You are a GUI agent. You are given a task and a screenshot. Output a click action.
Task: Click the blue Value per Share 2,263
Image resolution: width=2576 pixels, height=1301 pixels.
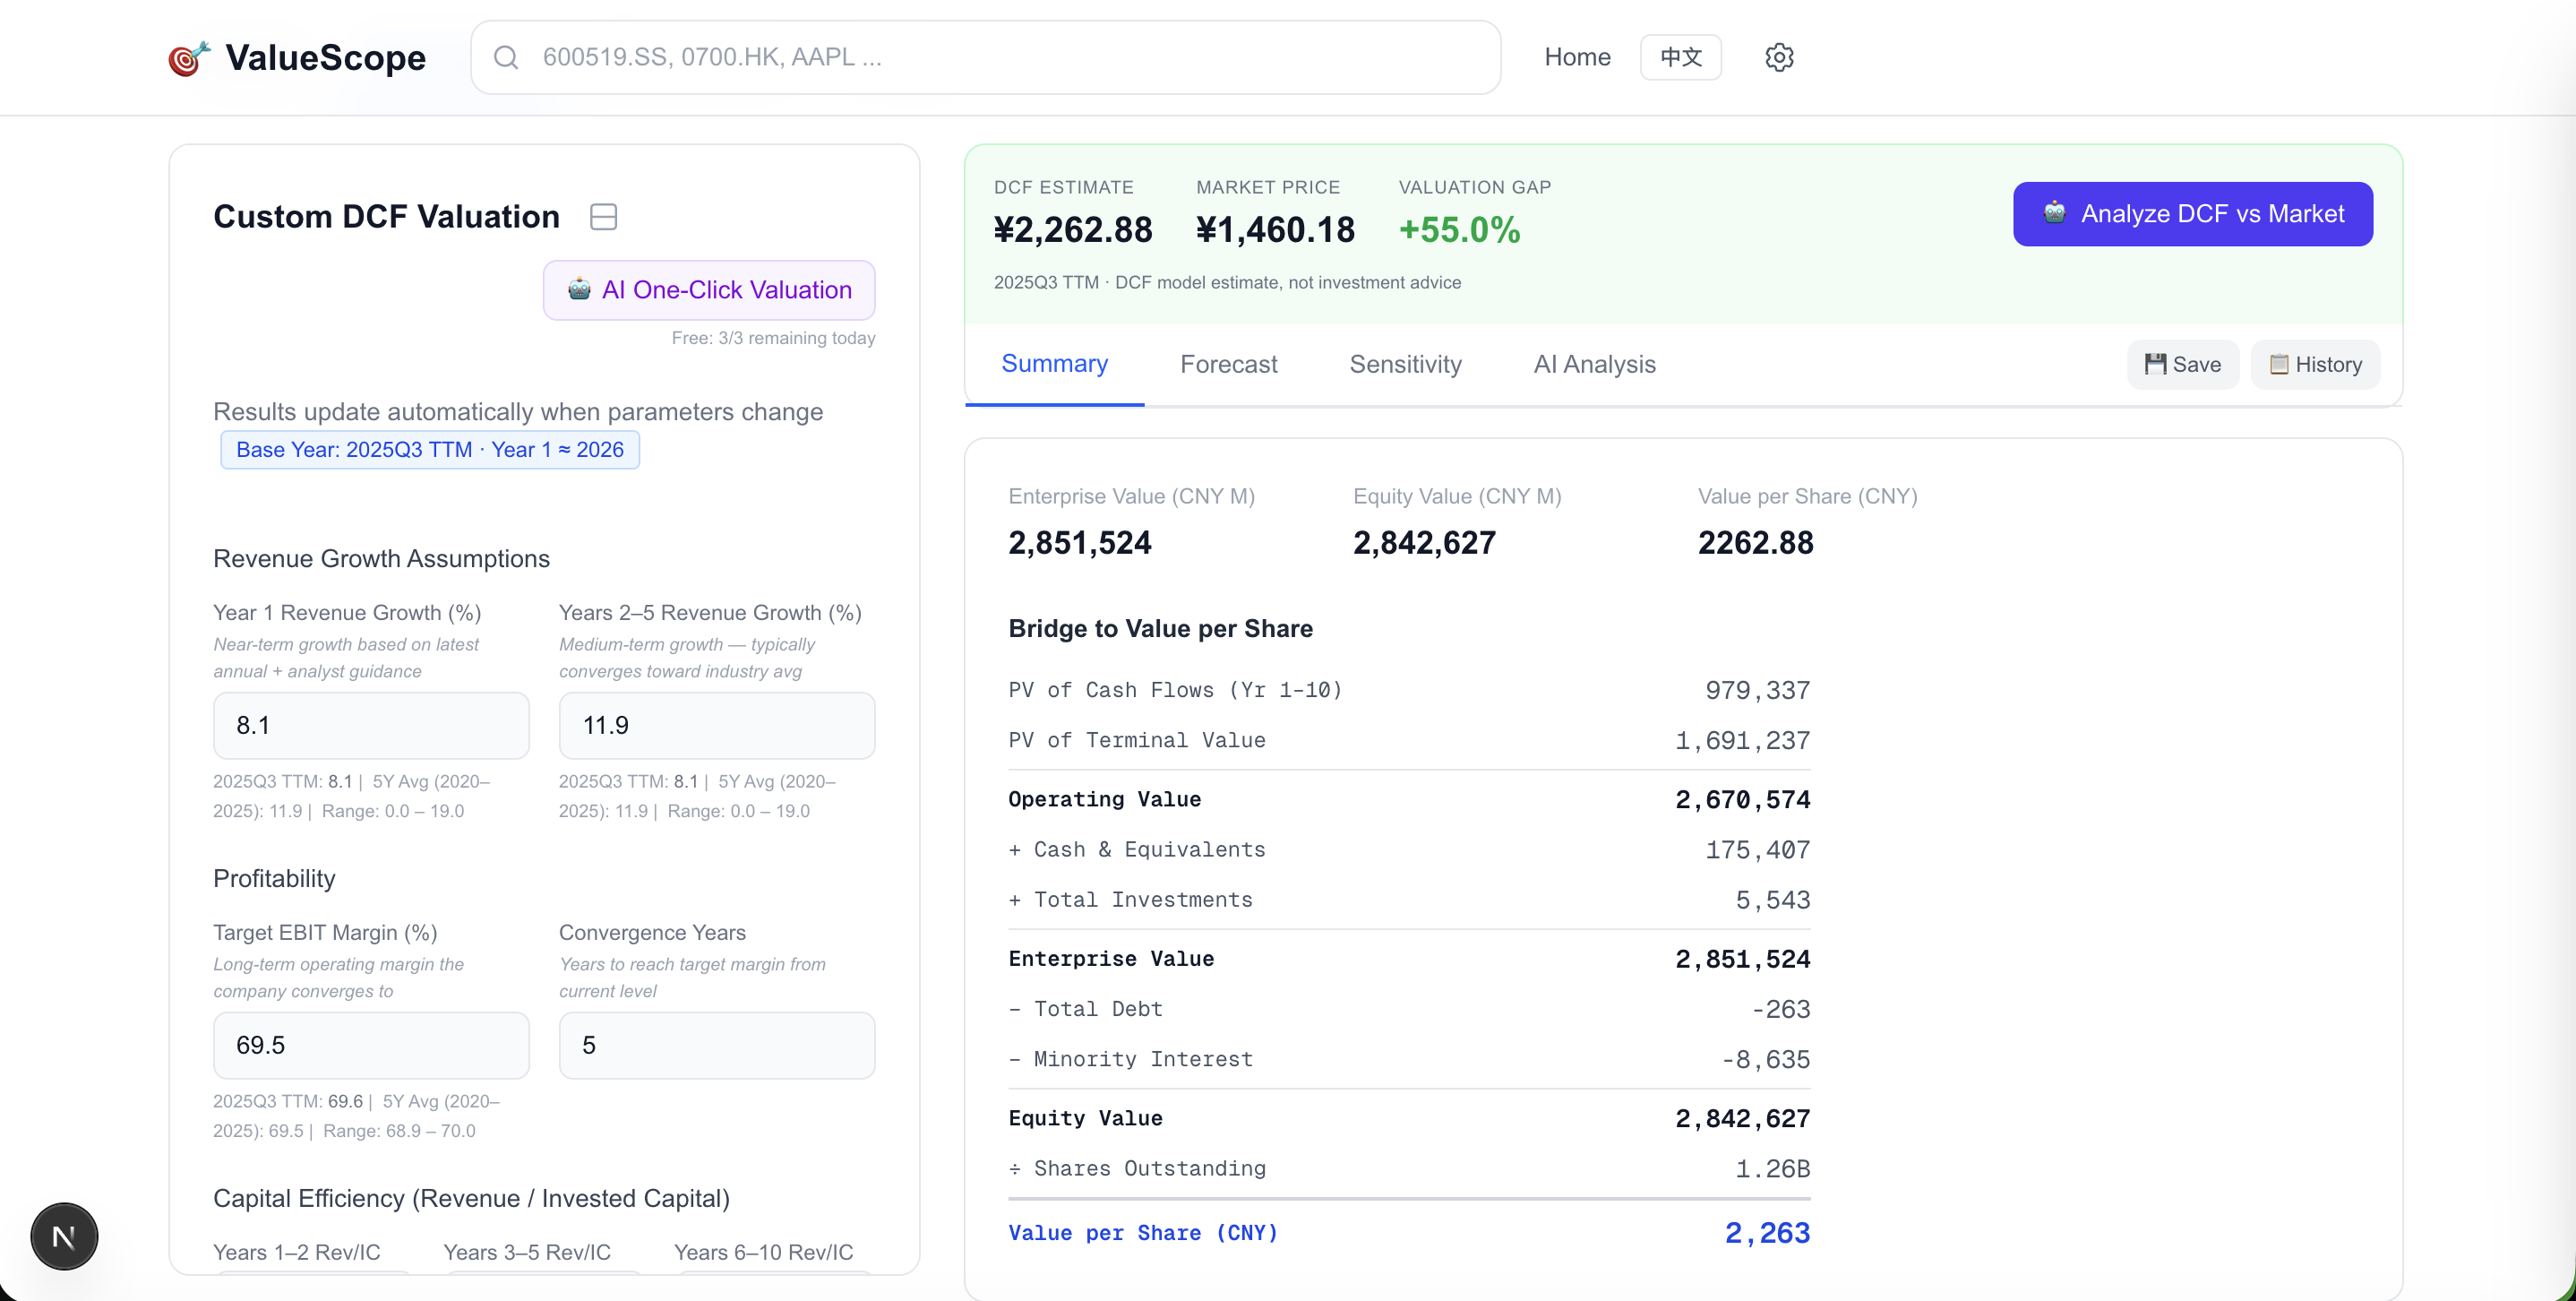(x=1767, y=1232)
